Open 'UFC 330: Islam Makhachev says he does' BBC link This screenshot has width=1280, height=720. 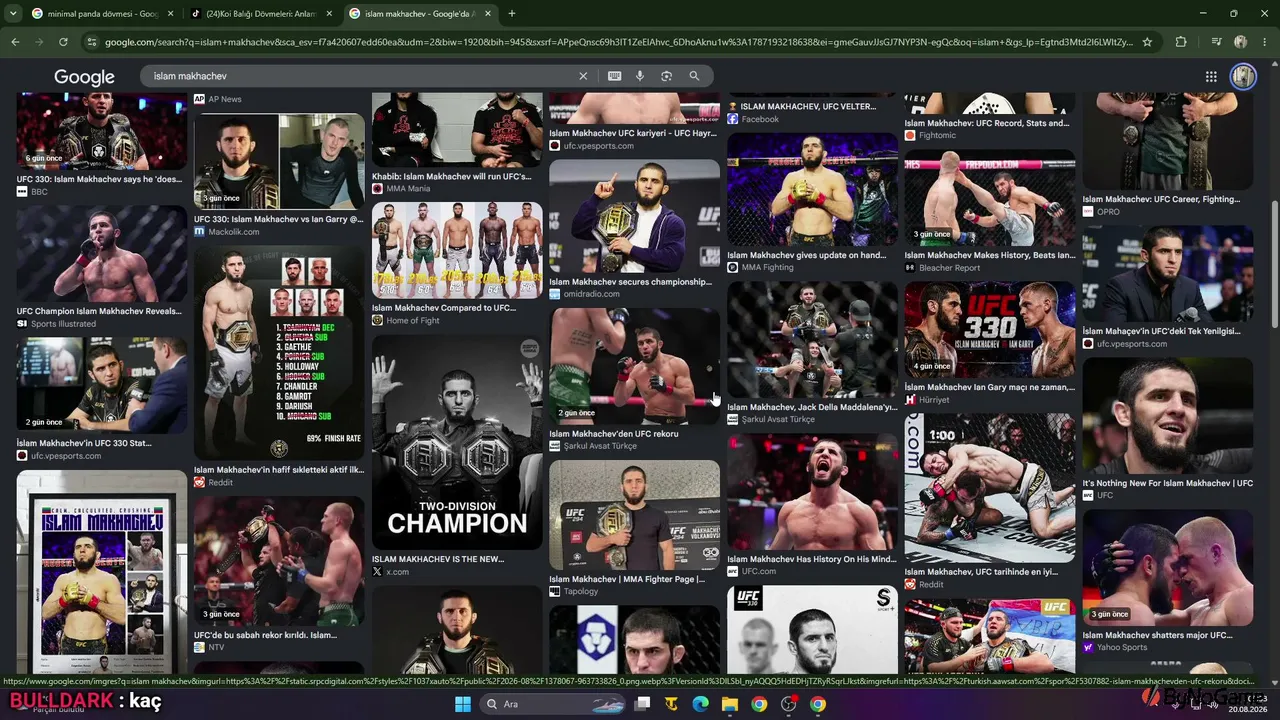(x=100, y=180)
